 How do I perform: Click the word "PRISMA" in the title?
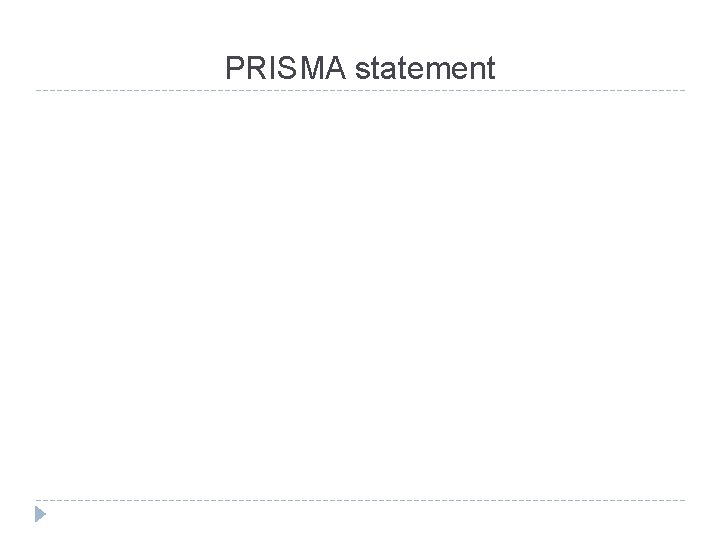285,68
